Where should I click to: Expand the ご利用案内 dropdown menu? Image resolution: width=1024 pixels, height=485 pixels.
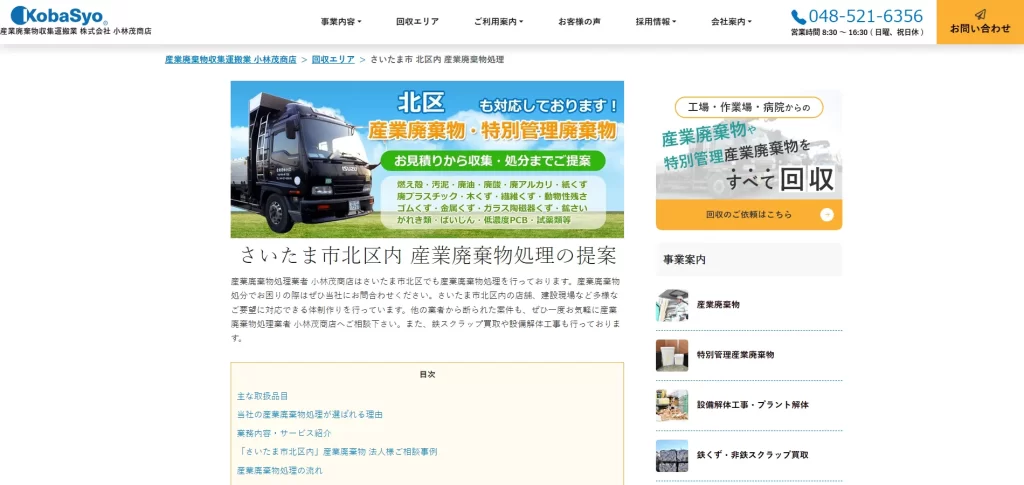498,22
